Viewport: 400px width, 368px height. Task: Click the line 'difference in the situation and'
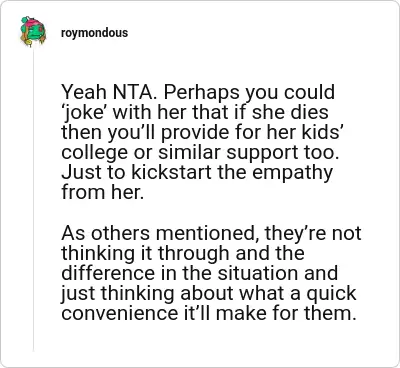tap(199, 273)
